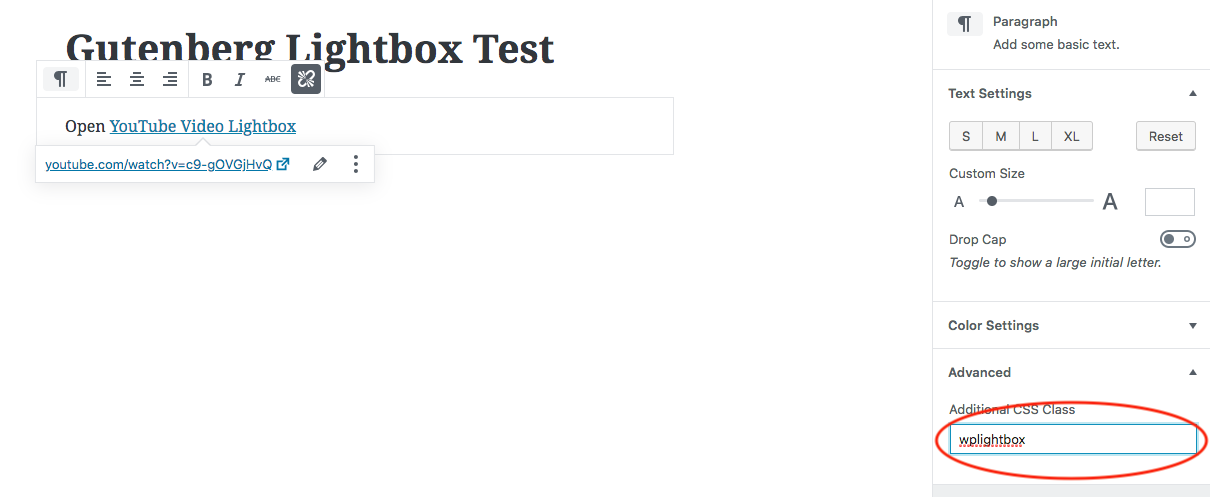This screenshot has width=1210, height=497.
Task: Toggle italic formatting
Action: click(x=240, y=80)
